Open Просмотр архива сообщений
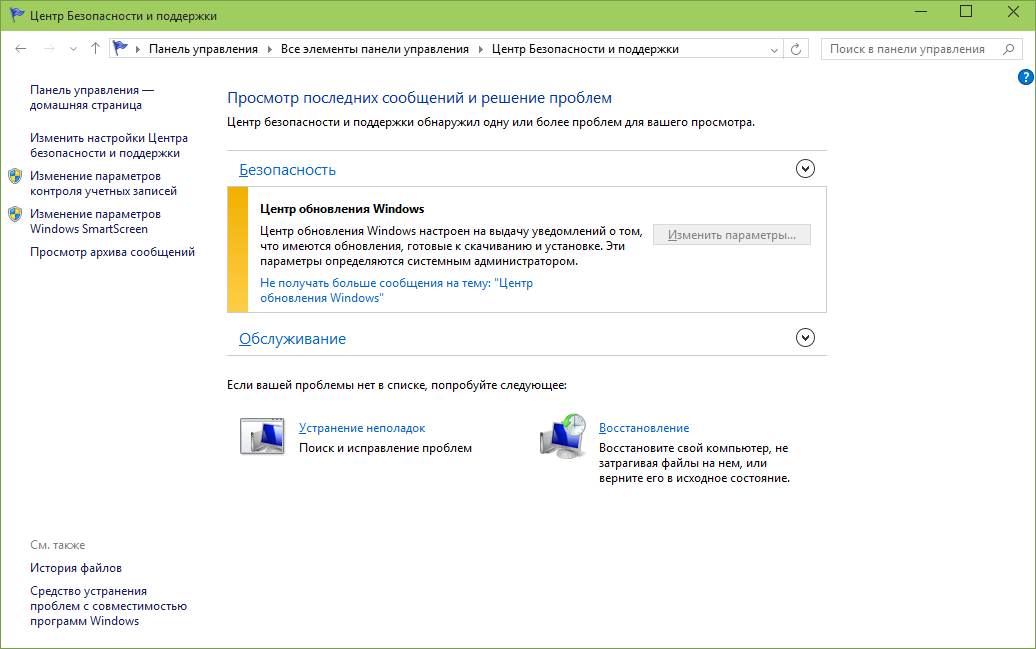The image size is (1036, 649). point(112,252)
